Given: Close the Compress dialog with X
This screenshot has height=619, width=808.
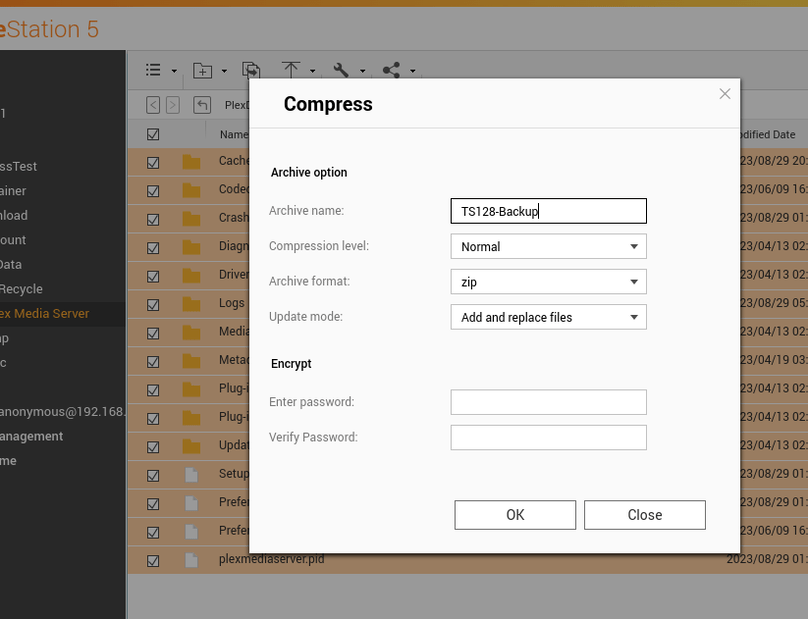Looking at the screenshot, I should tap(725, 94).
